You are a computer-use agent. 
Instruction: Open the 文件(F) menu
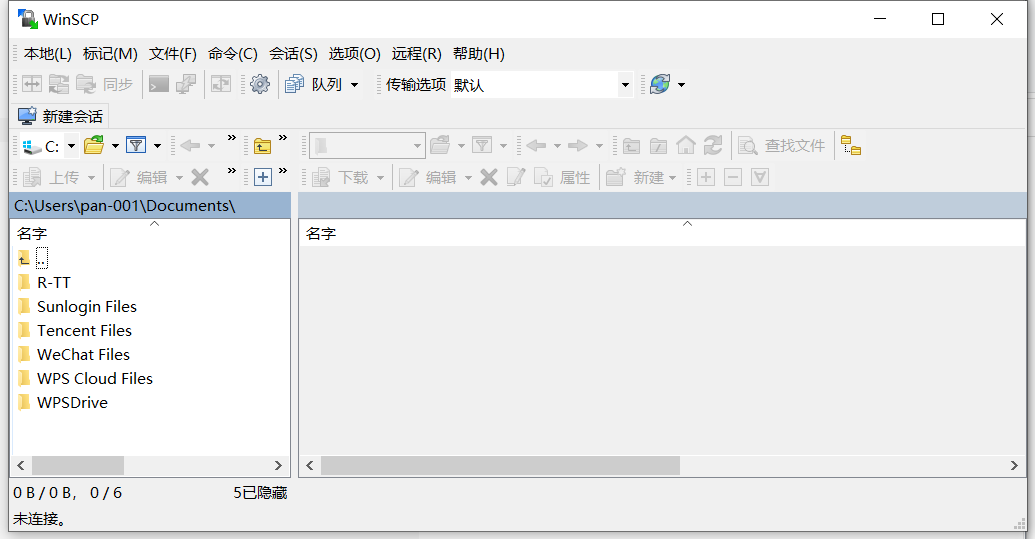[x=173, y=53]
